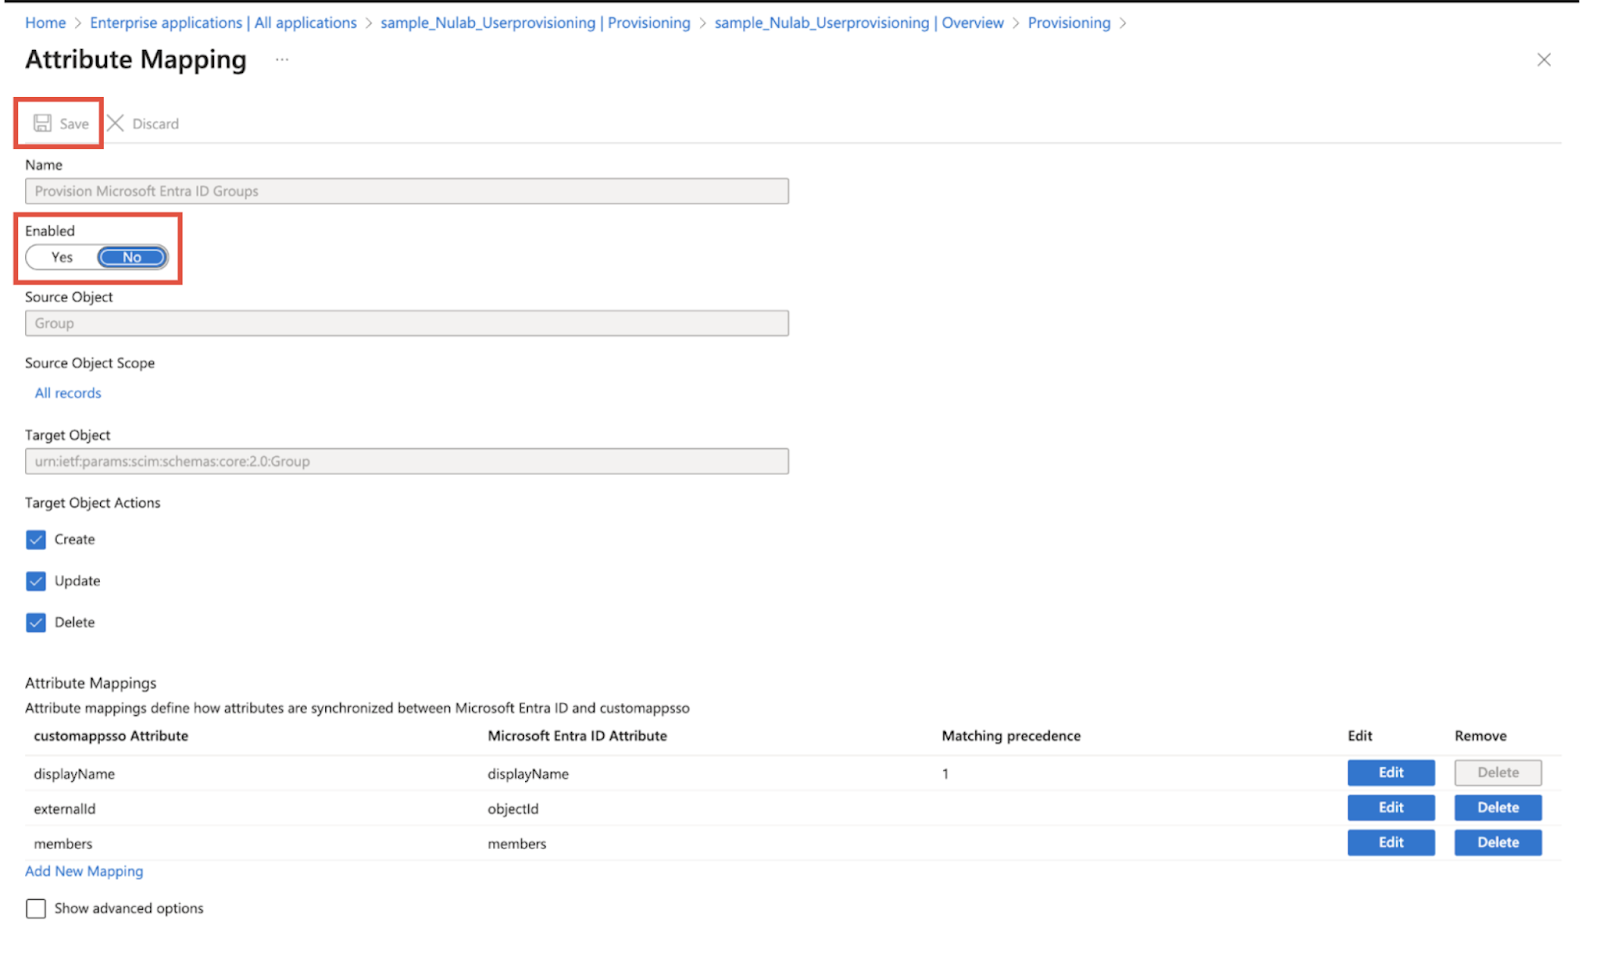Uncheck the Create target action checkbox
The image size is (1600, 953).
pos(36,540)
